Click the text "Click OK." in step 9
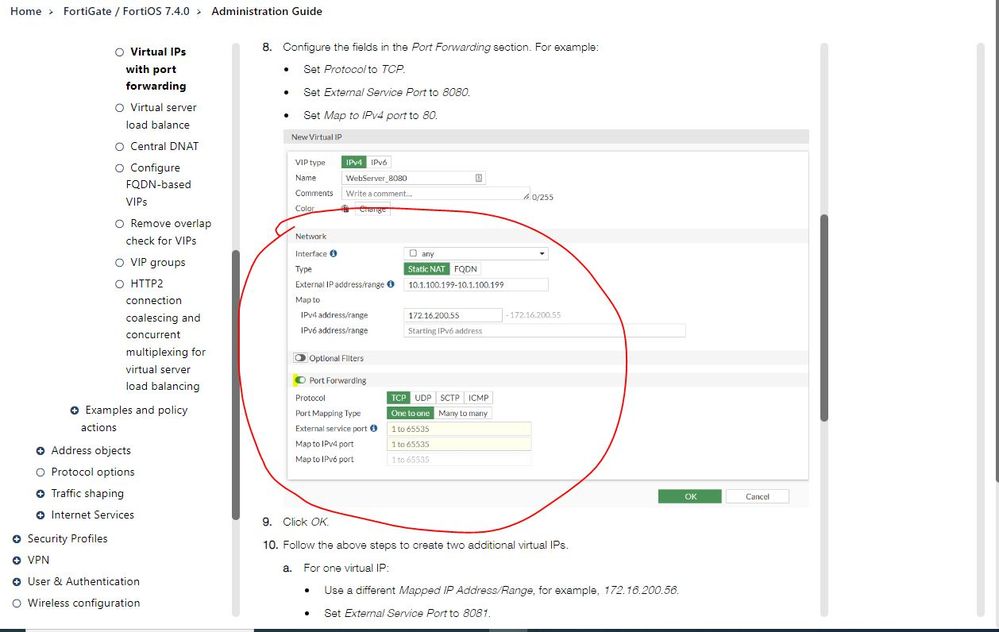 pos(306,522)
